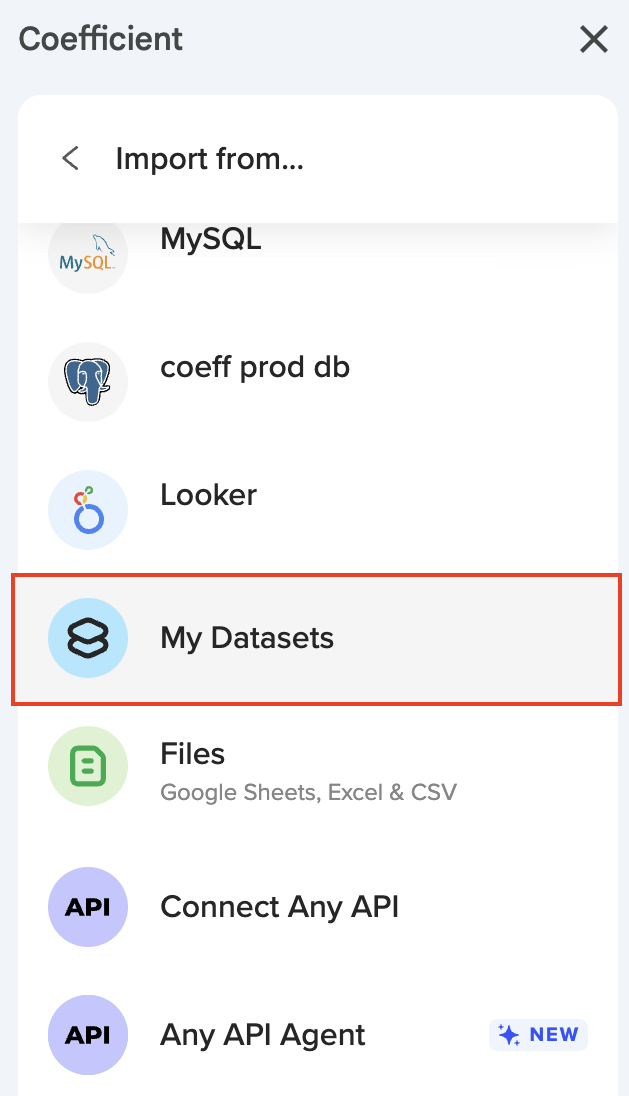Click the Coefficient panel title
This screenshot has height=1096, width=629.
pyautogui.click(x=101, y=39)
